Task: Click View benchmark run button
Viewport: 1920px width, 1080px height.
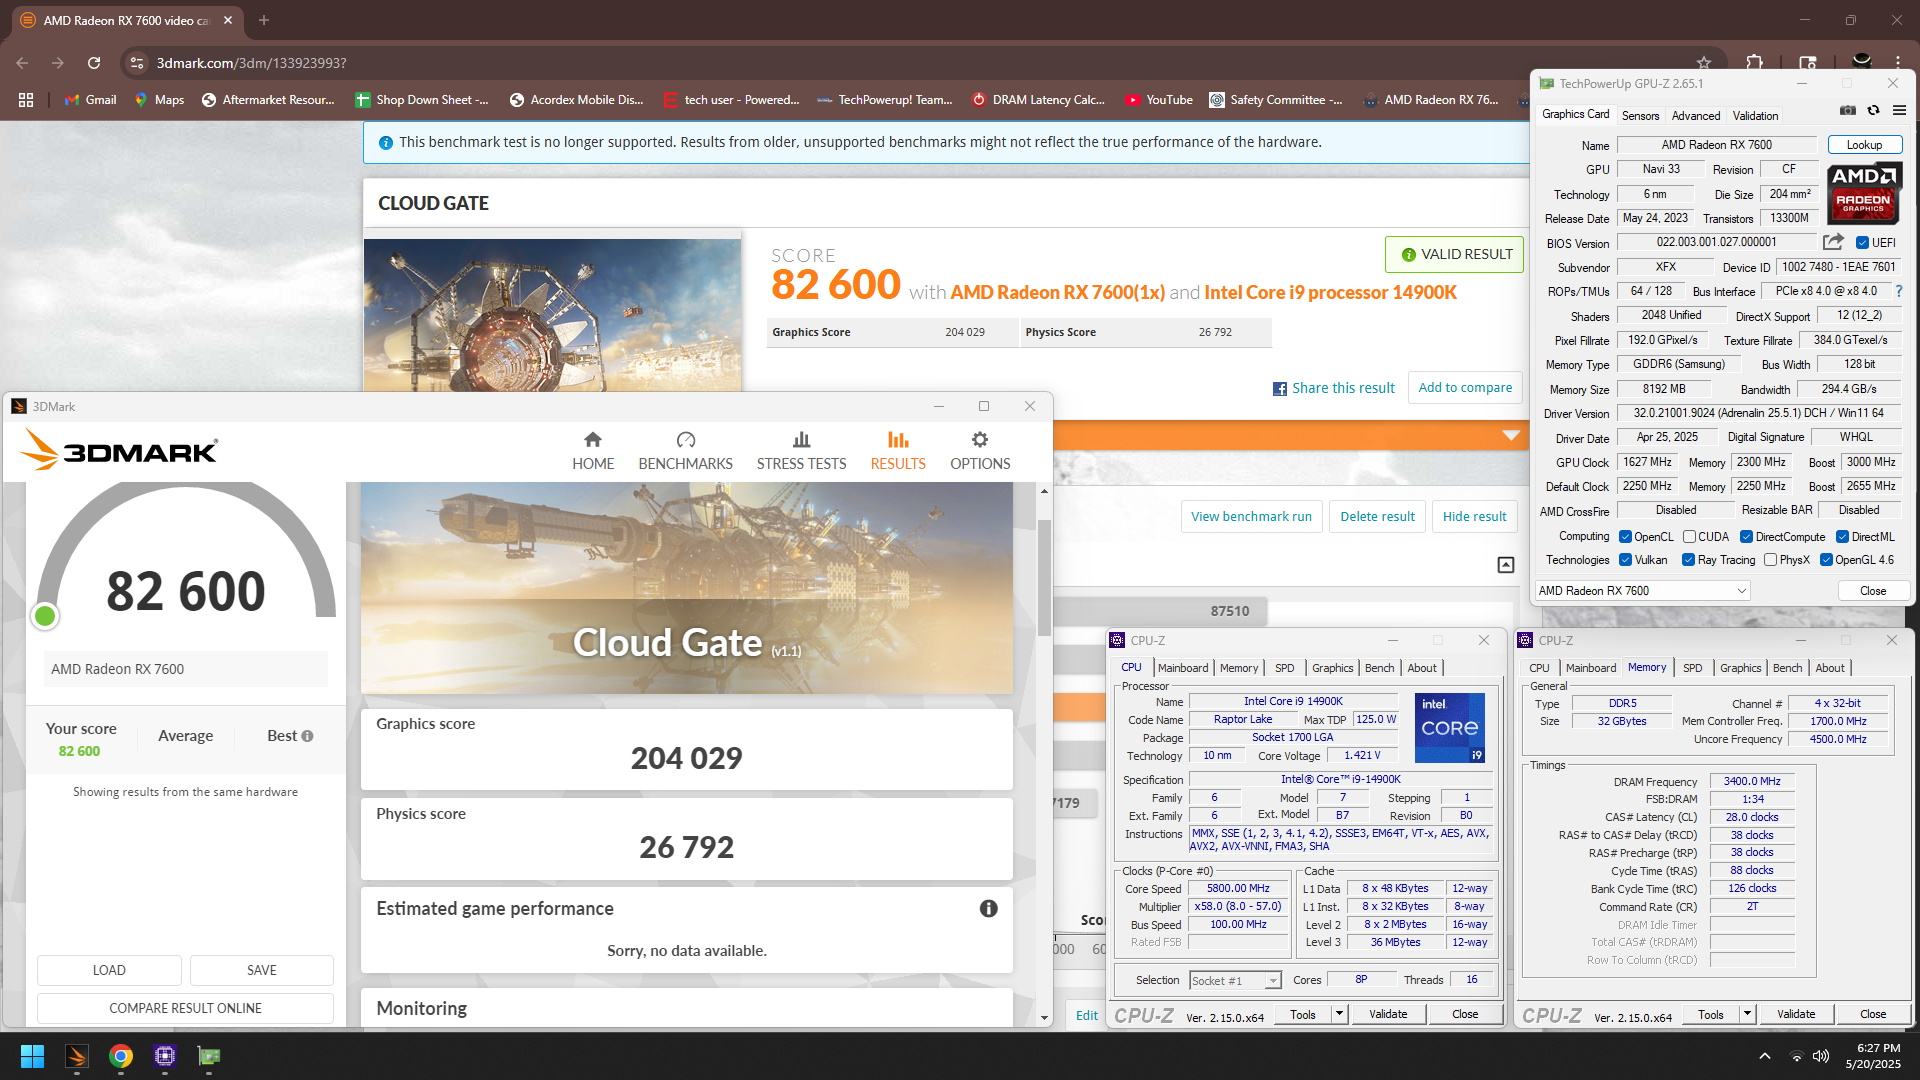Action: [x=1251, y=517]
